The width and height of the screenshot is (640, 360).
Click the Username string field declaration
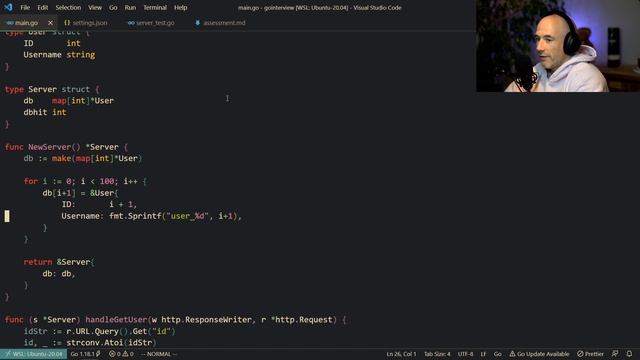[59, 55]
